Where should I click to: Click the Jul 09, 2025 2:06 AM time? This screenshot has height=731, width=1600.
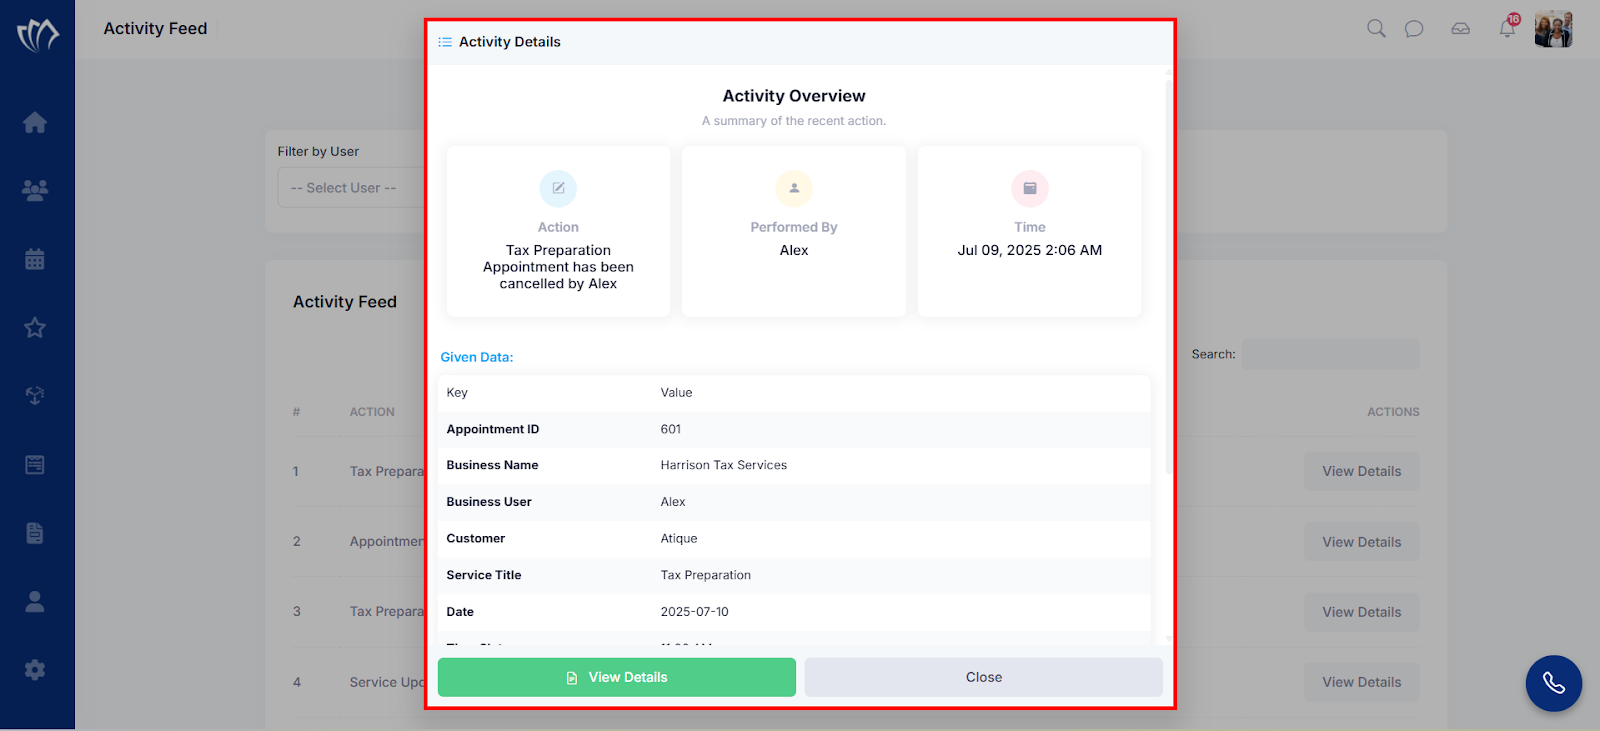[1030, 250]
